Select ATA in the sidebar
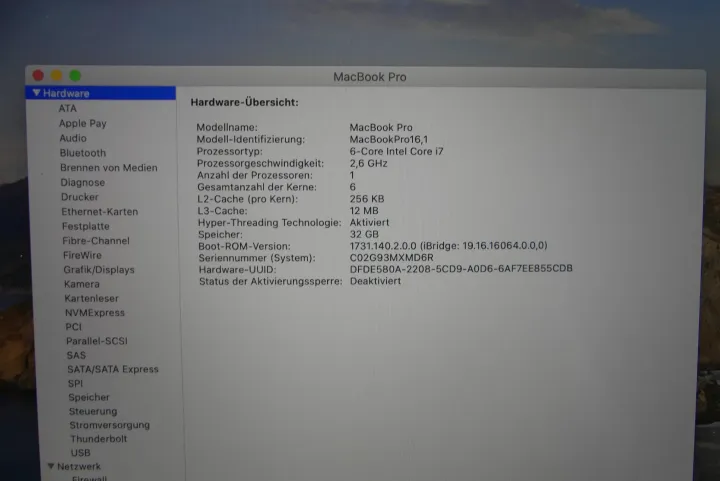Viewport: 720px width, 481px height. [68, 108]
